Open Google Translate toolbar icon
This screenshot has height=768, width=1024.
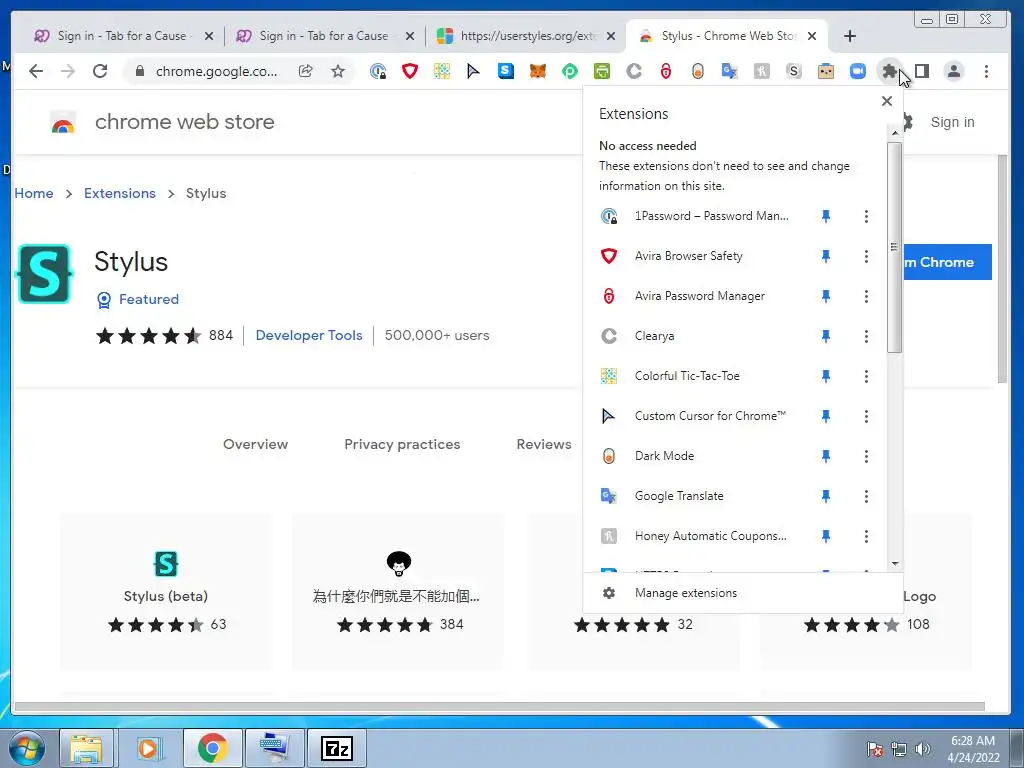(x=729, y=71)
